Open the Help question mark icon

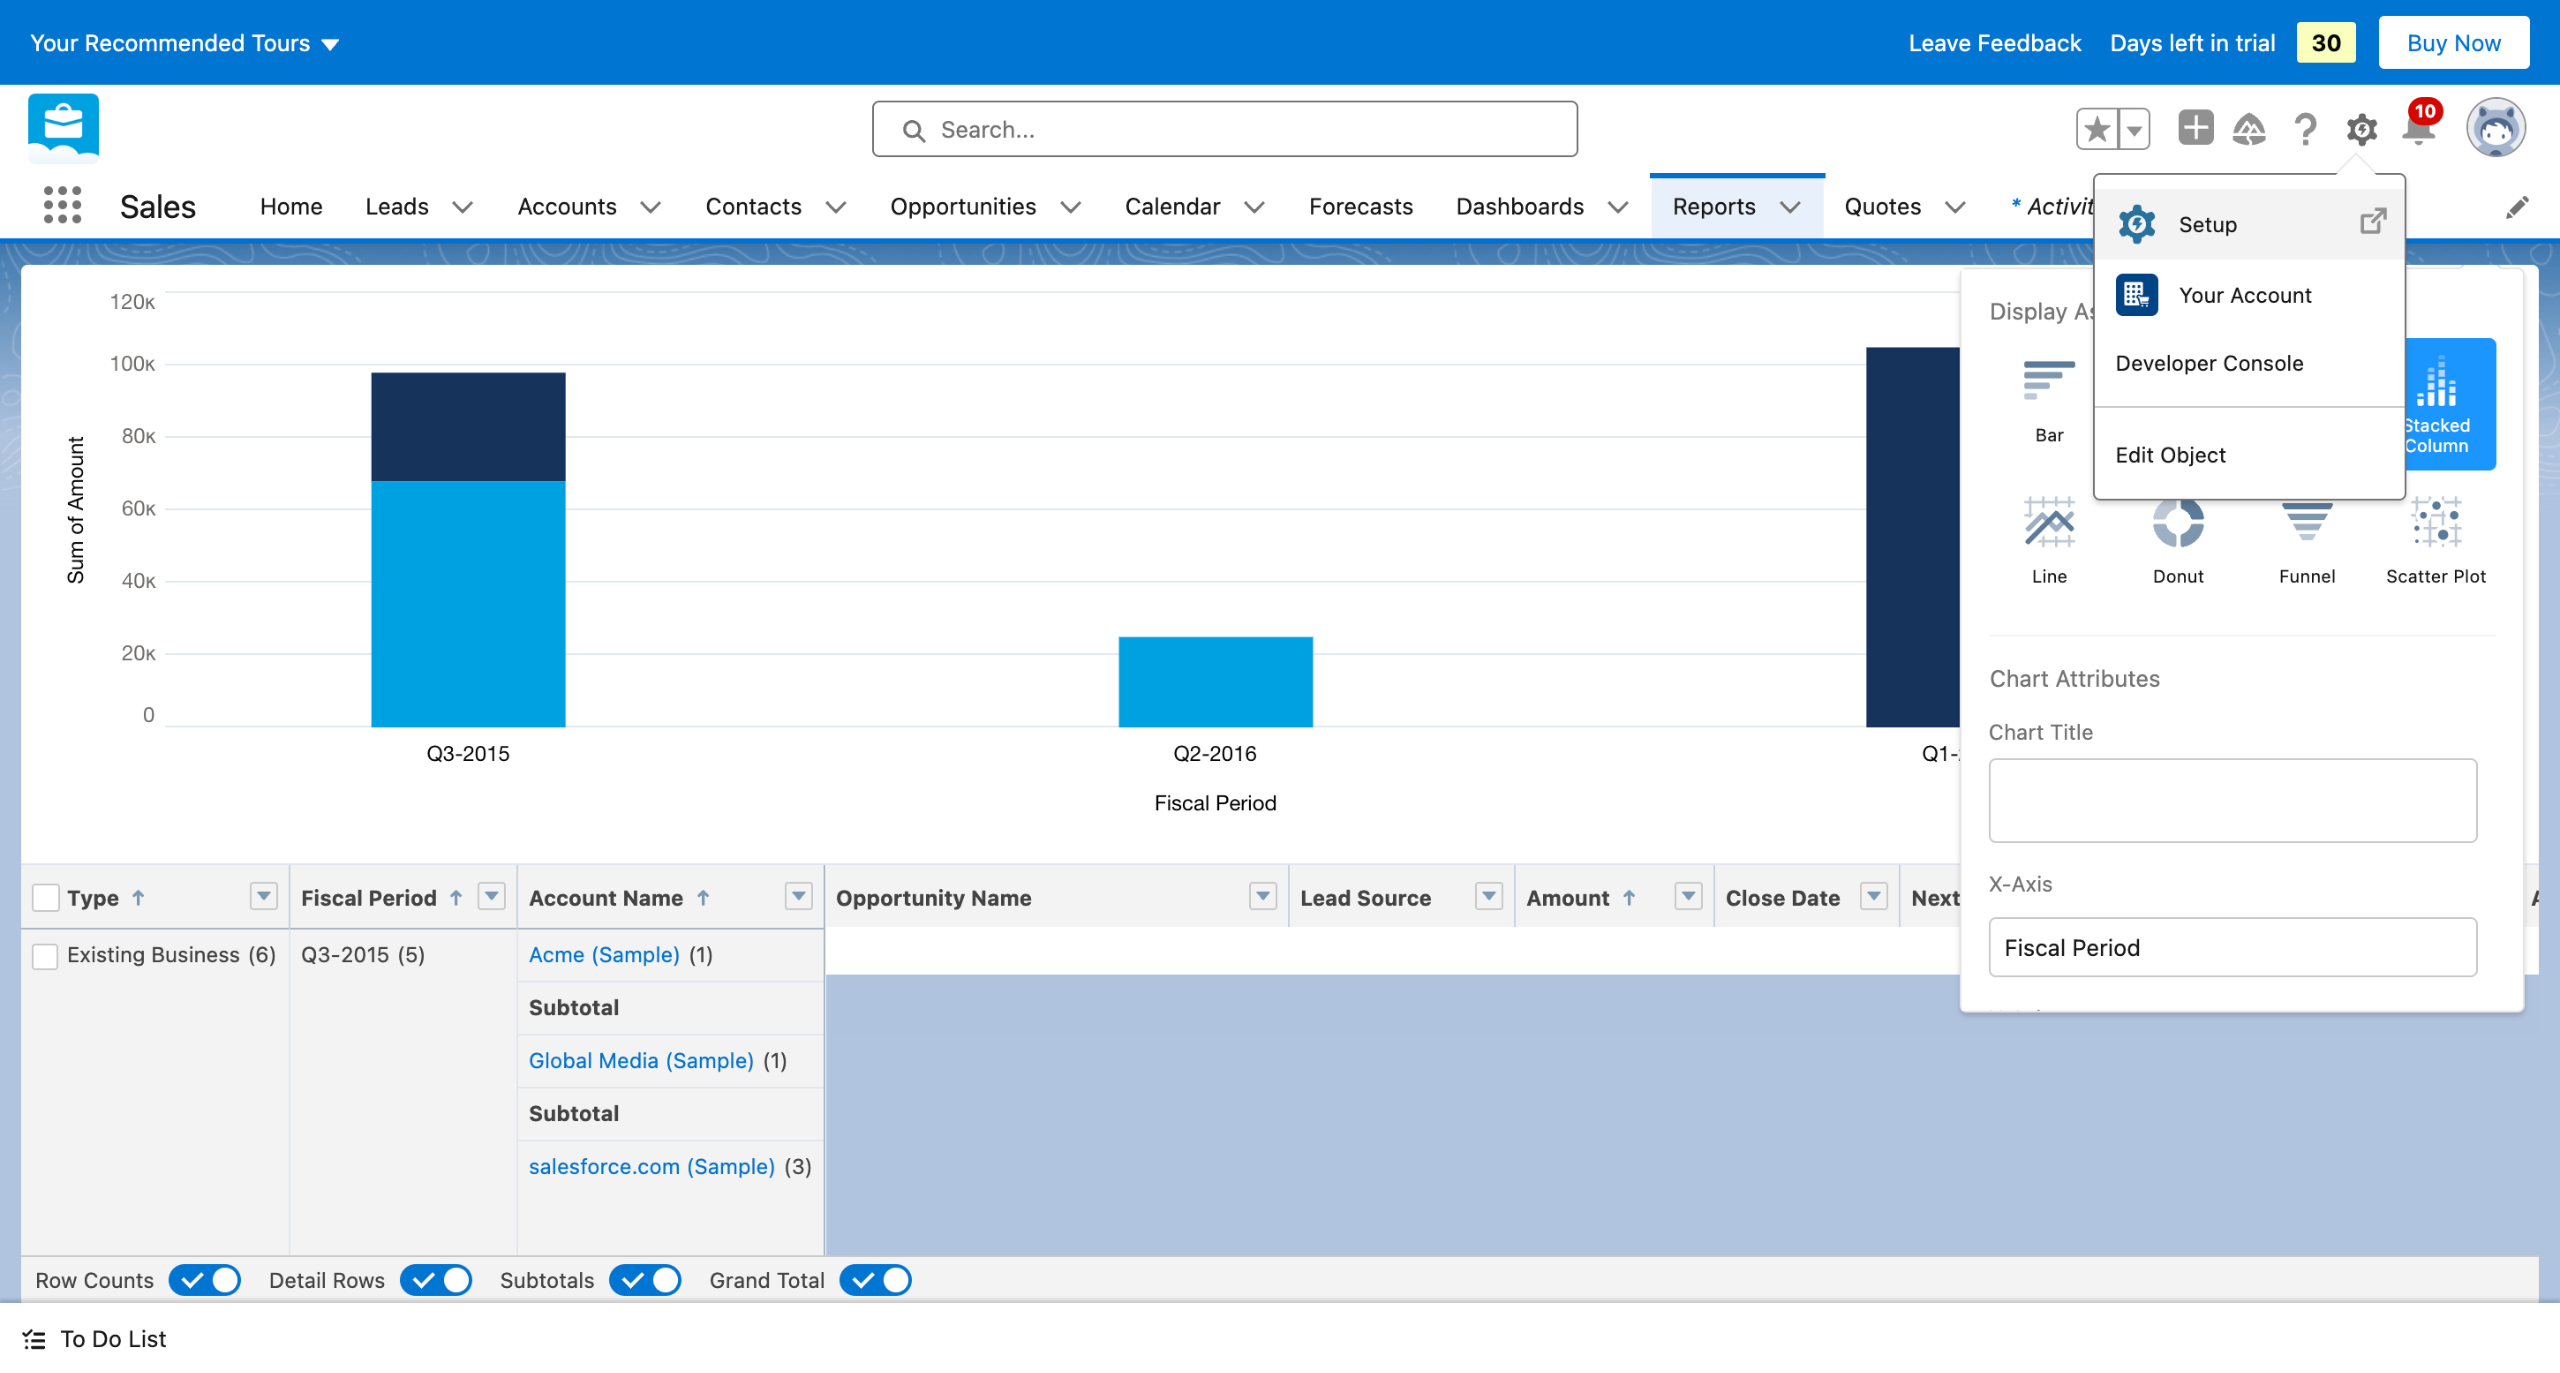coord(2305,129)
